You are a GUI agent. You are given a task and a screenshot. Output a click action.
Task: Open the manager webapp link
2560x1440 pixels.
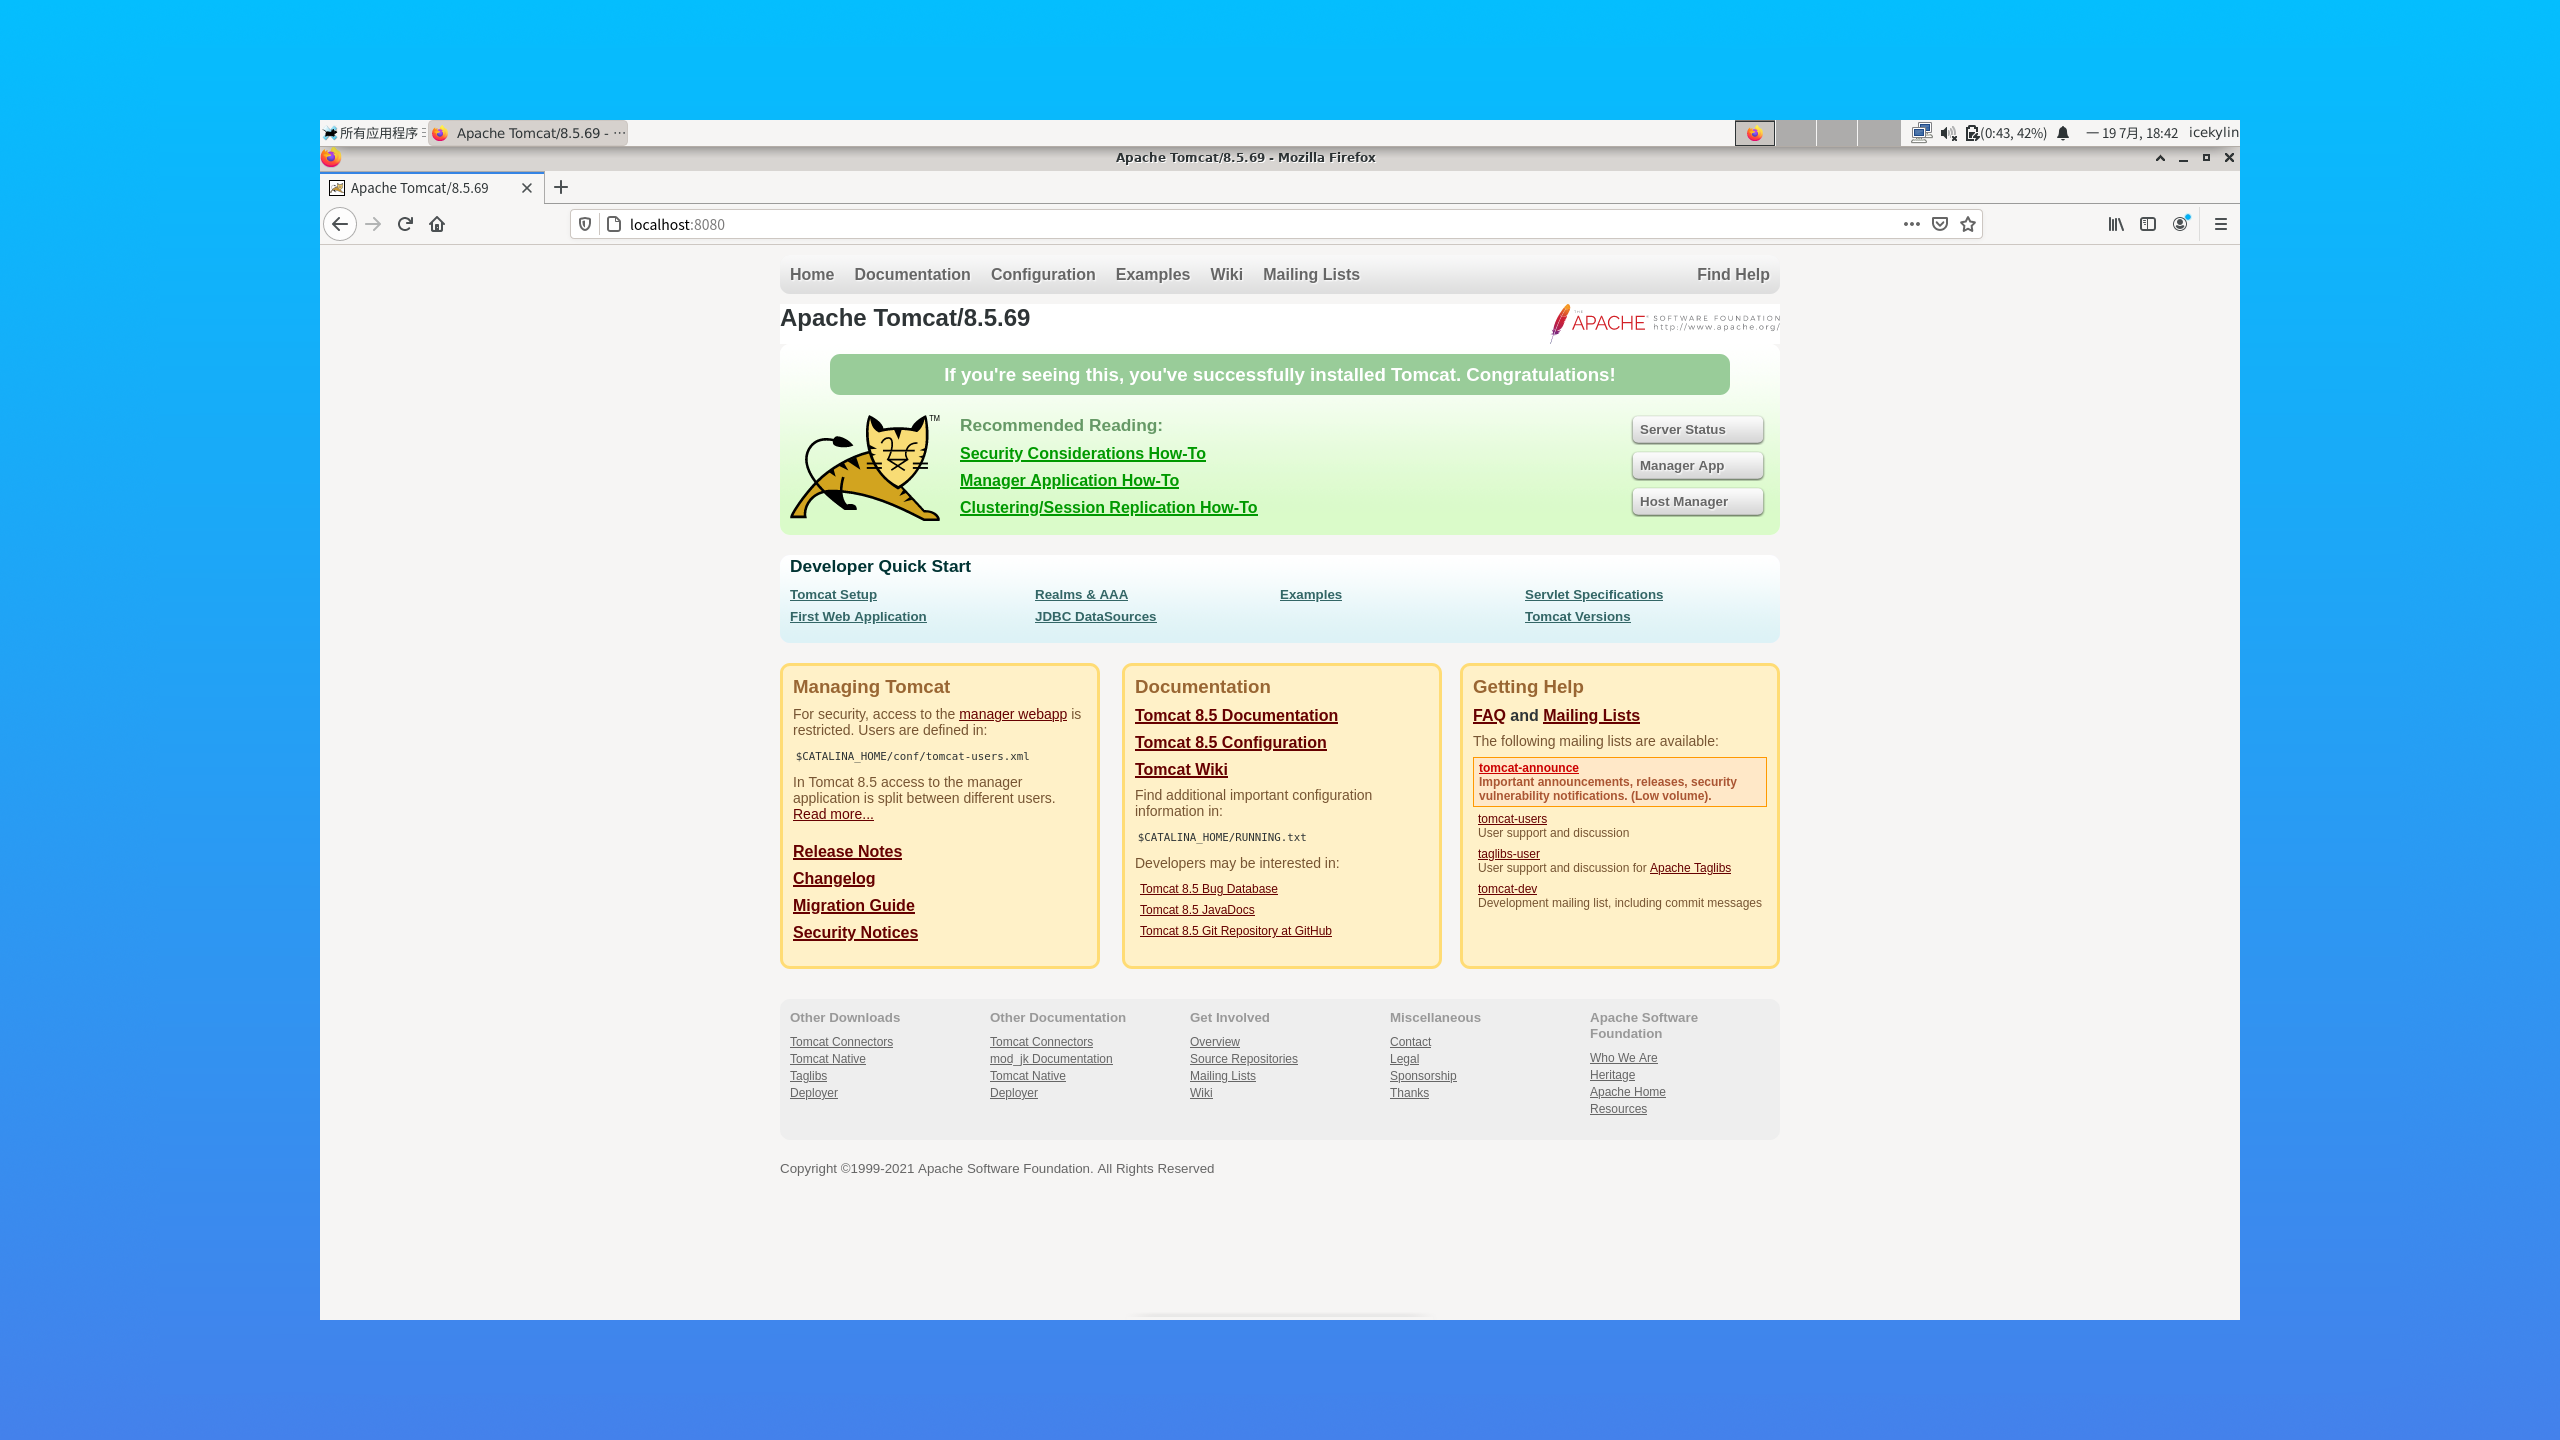coord(1012,714)
